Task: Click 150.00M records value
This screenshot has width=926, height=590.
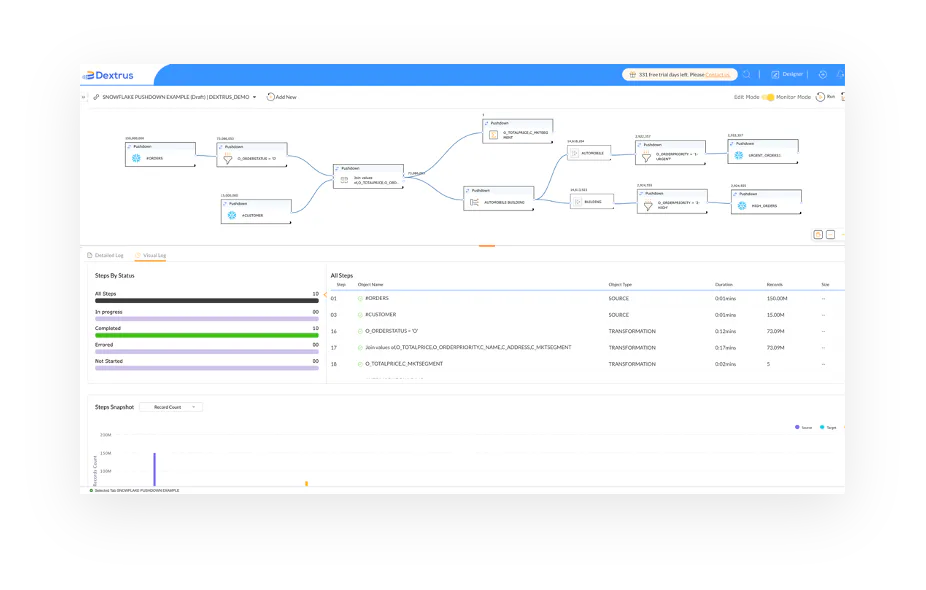Action: 777,299
